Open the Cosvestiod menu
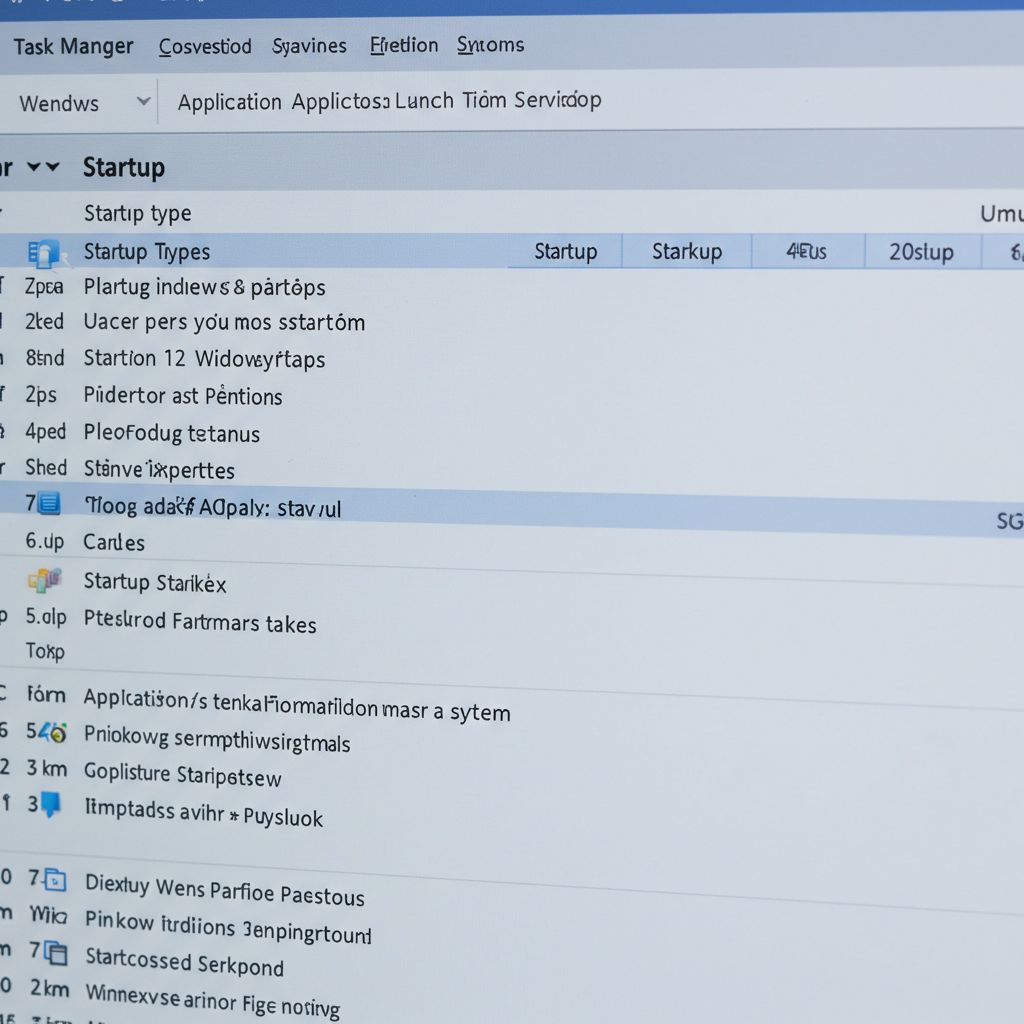Image resolution: width=1024 pixels, height=1024 pixels. [205, 46]
